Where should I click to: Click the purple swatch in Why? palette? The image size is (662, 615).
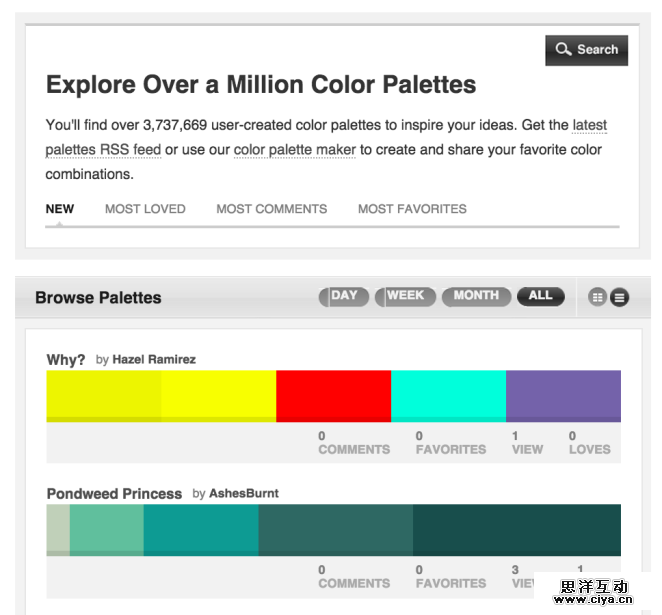click(x=563, y=396)
